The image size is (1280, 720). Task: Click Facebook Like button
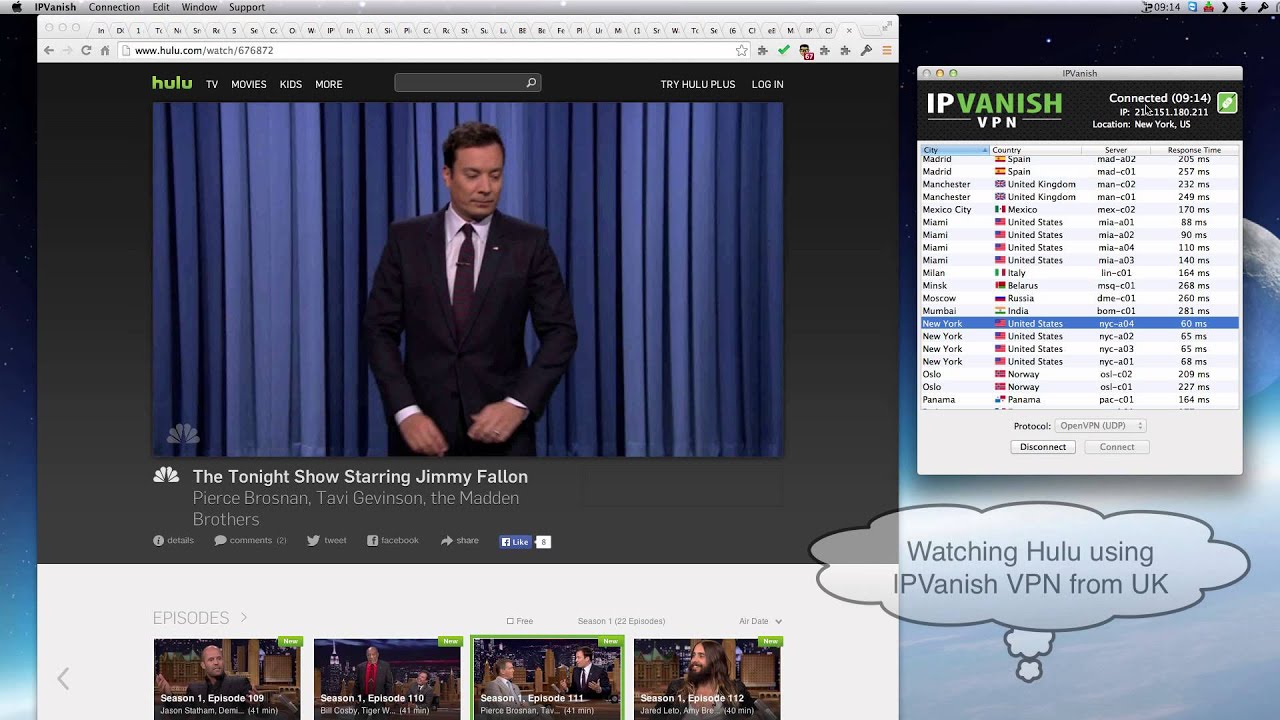pyautogui.click(x=516, y=542)
